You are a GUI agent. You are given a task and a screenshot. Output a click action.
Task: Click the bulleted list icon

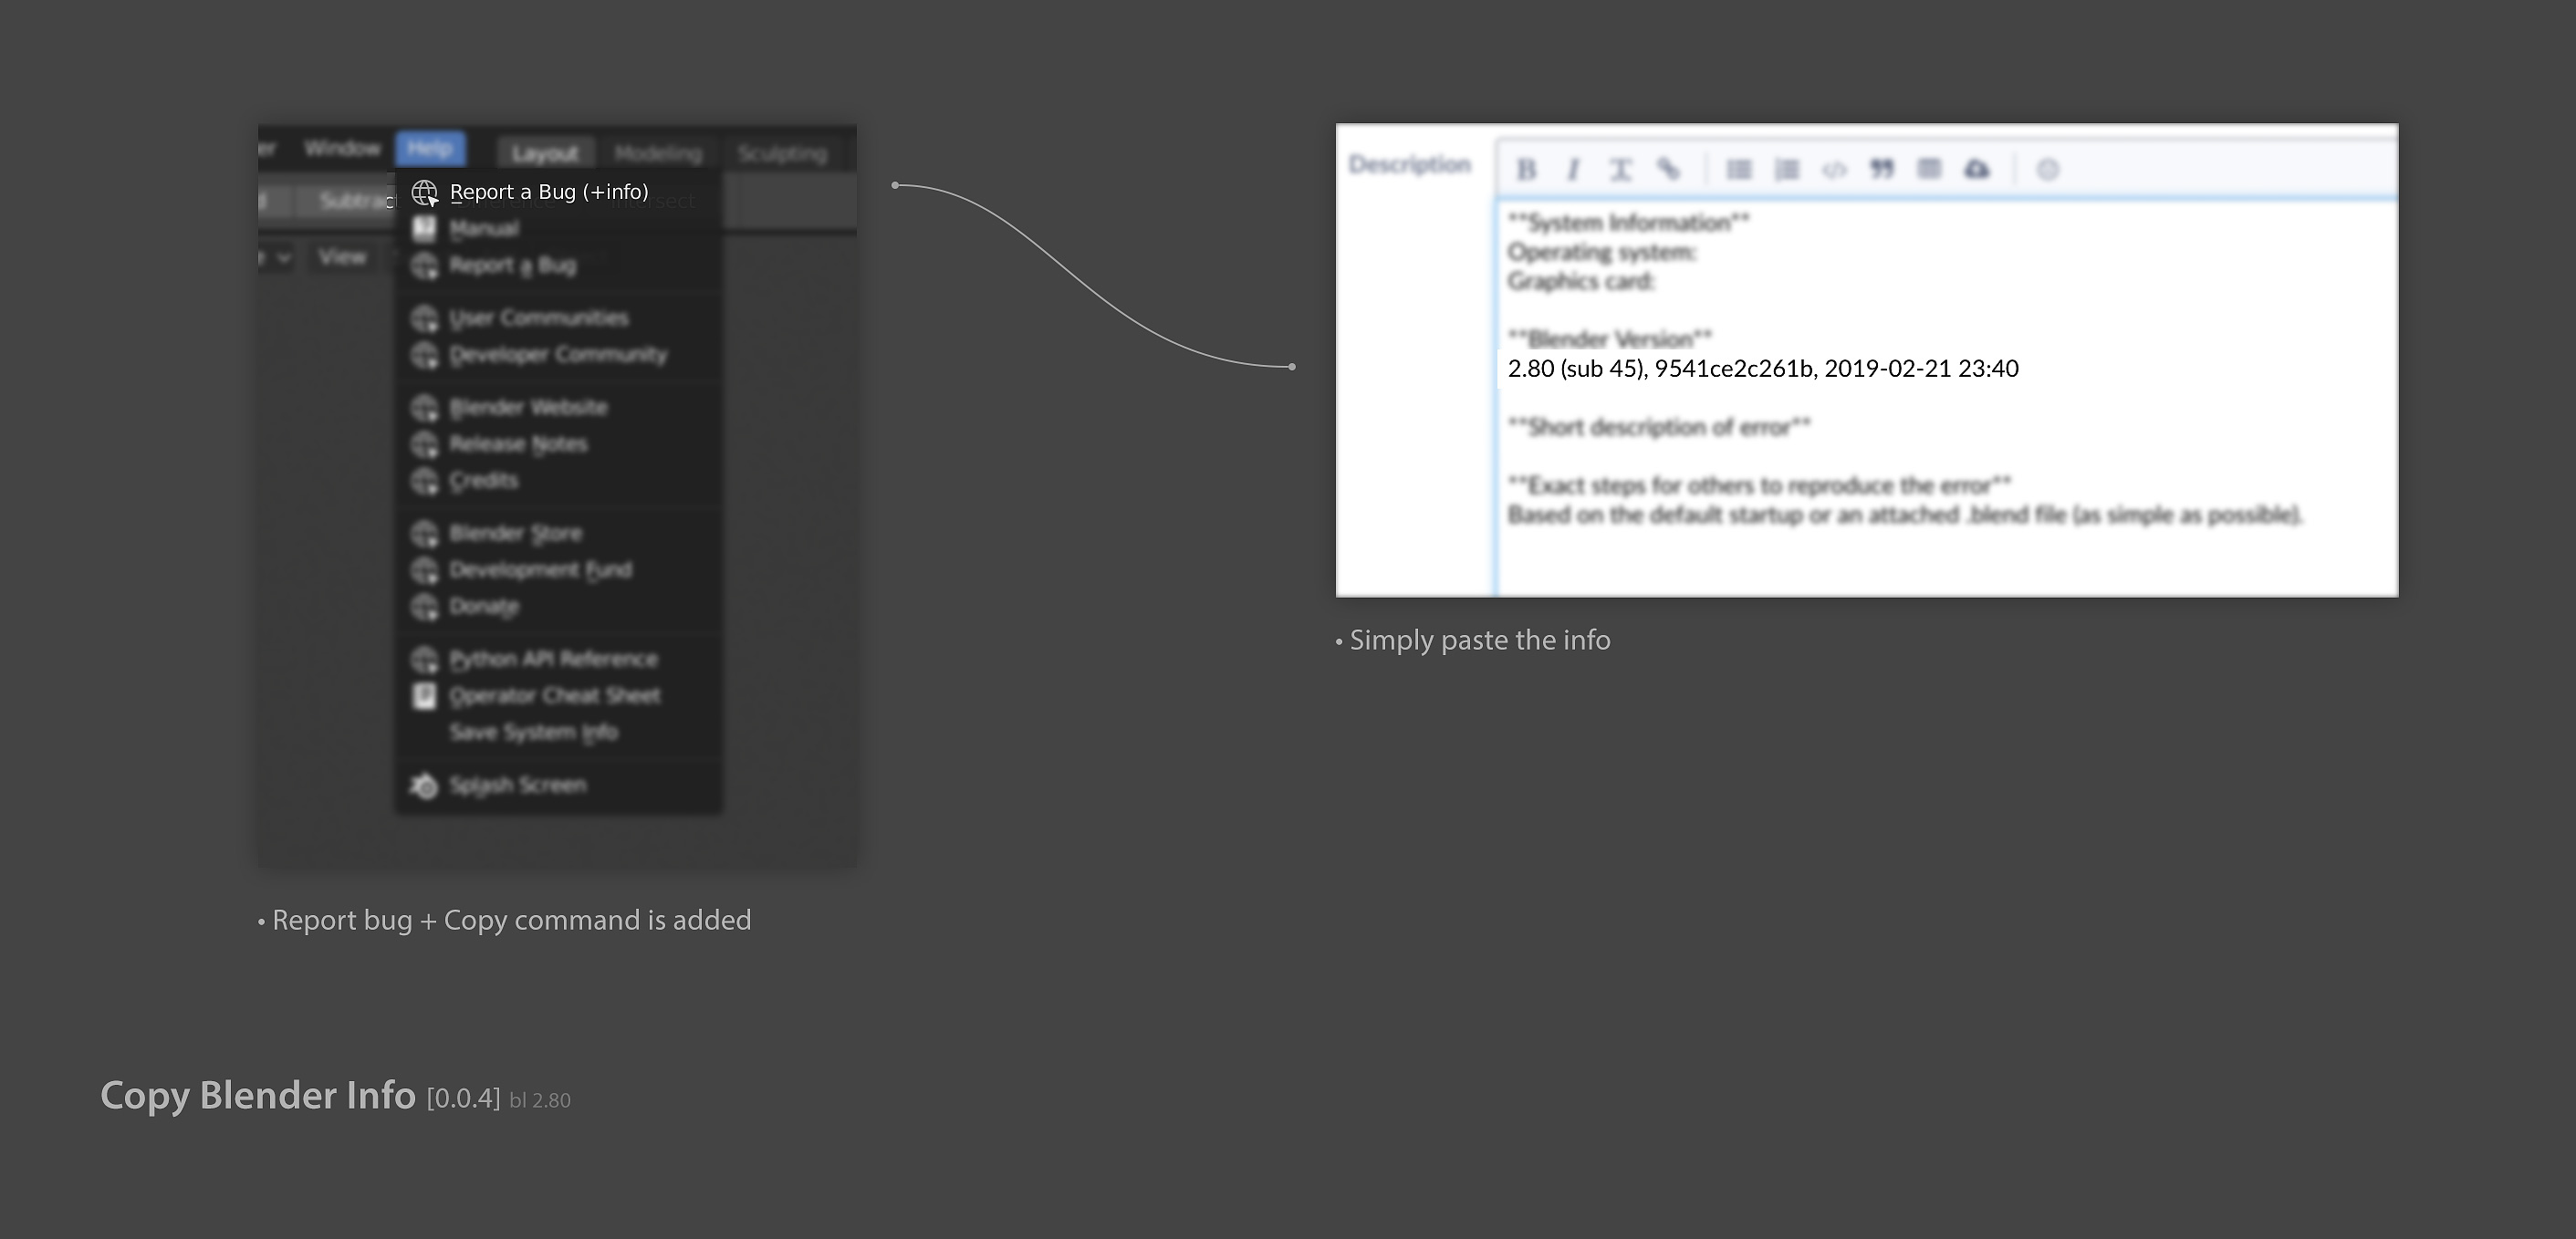point(1739,169)
